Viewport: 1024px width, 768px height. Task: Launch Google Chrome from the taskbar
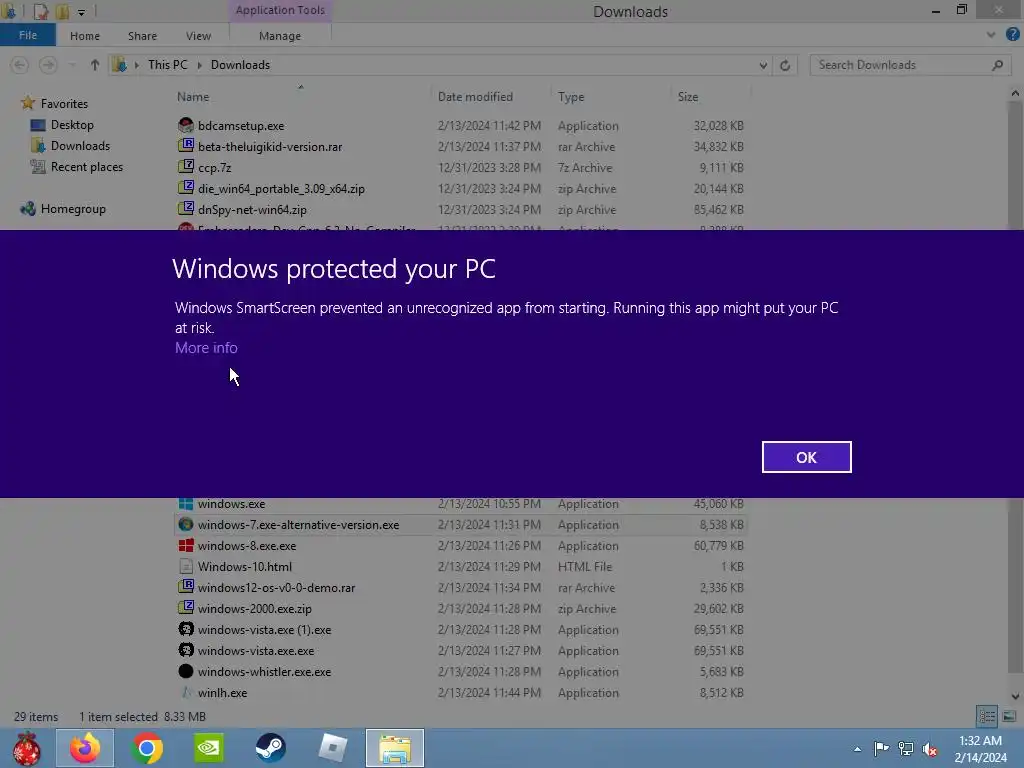(x=147, y=748)
